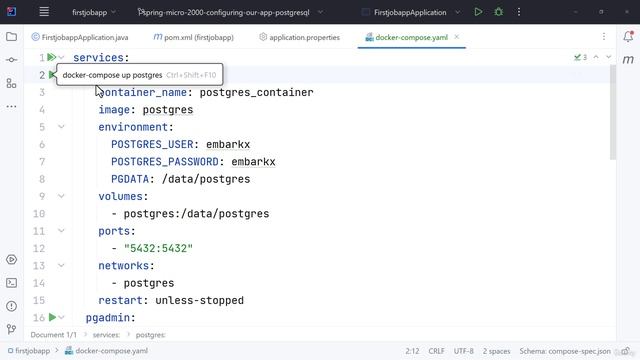This screenshot has width=640, height=360.
Task: Open the Maven tool window
Action: point(628,60)
